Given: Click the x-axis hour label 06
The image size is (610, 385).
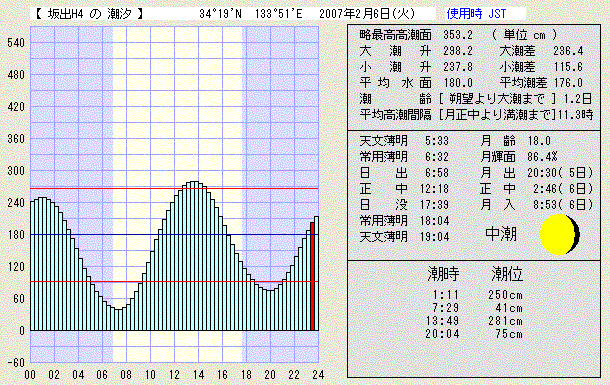Looking at the screenshot, I should (x=102, y=375).
